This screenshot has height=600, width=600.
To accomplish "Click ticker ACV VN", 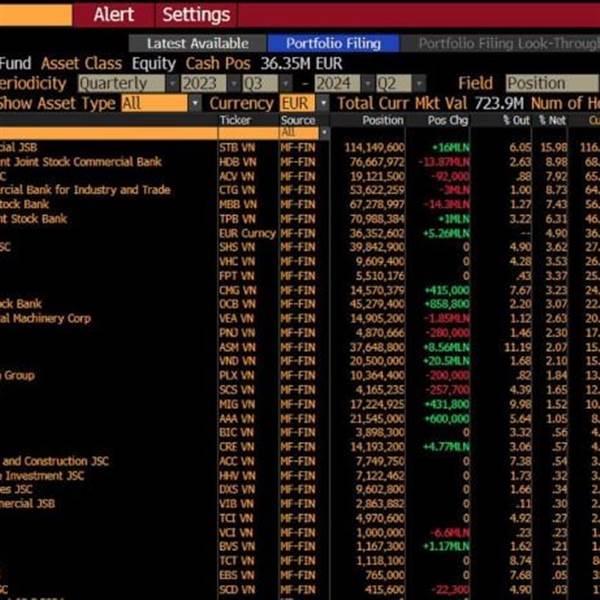I will [237, 176].
